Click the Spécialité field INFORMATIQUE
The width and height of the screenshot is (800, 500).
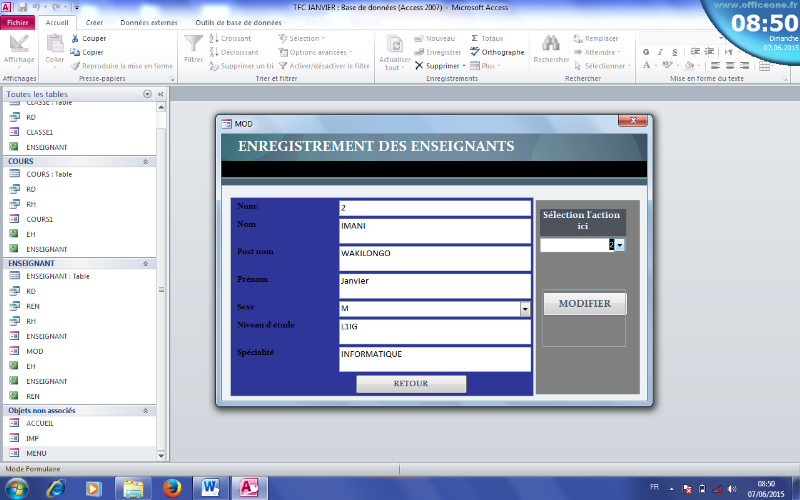point(435,359)
